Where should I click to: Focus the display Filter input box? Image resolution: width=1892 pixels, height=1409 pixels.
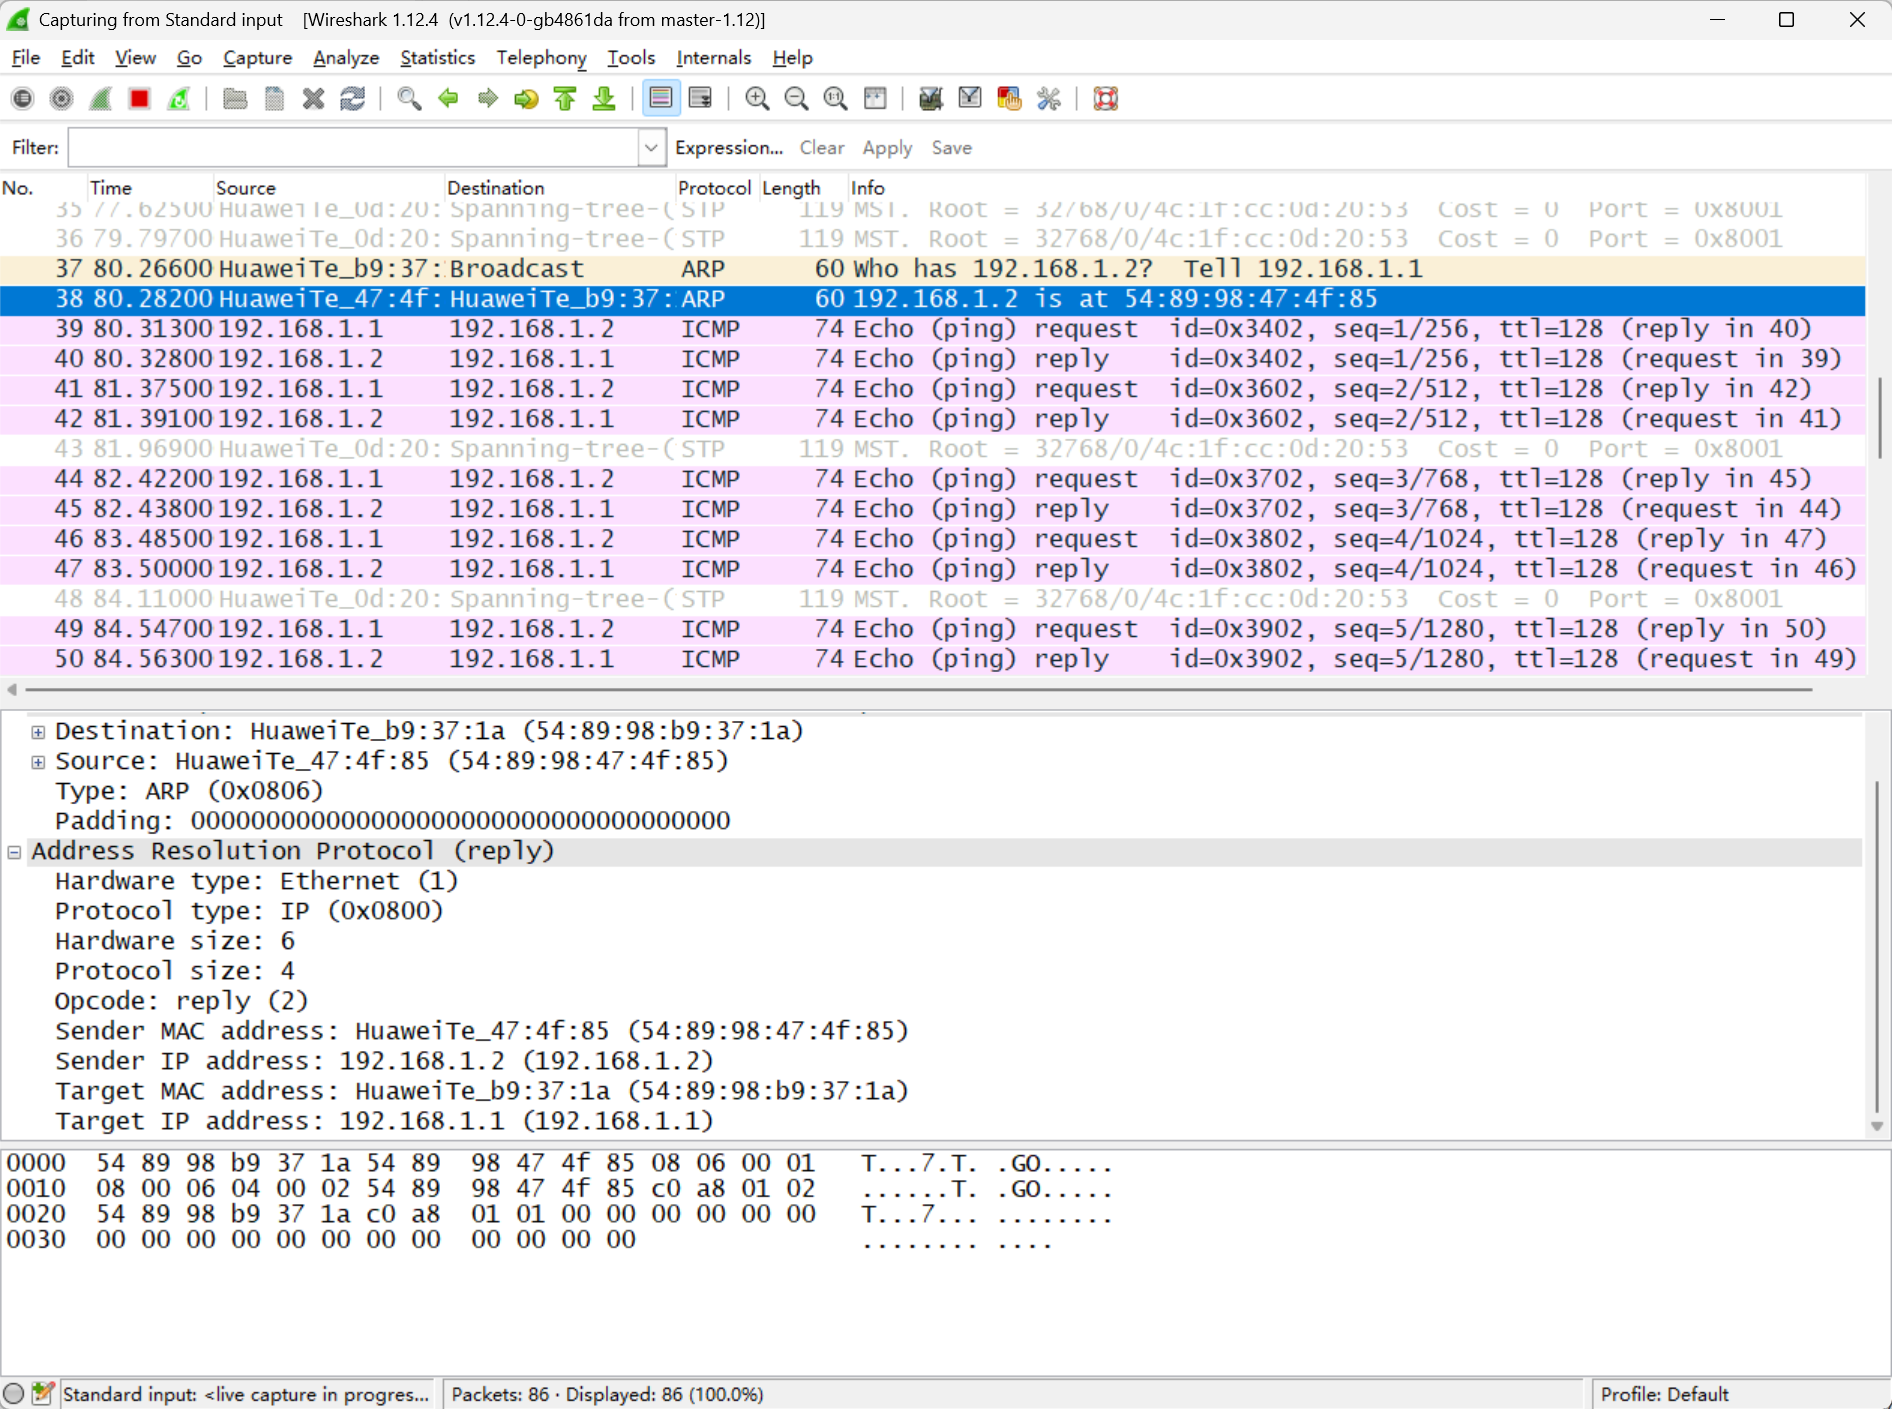(x=354, y=148)
